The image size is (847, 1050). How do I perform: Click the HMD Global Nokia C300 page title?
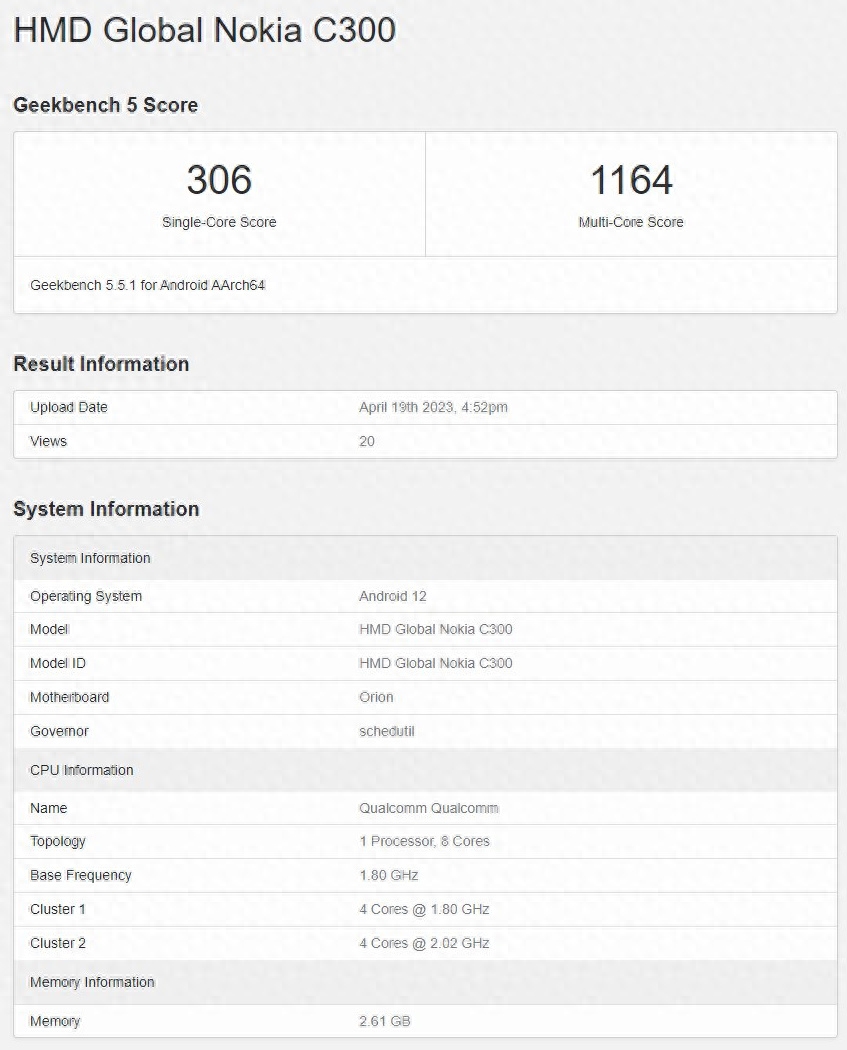pyautogui.click(x=204, y=30)
